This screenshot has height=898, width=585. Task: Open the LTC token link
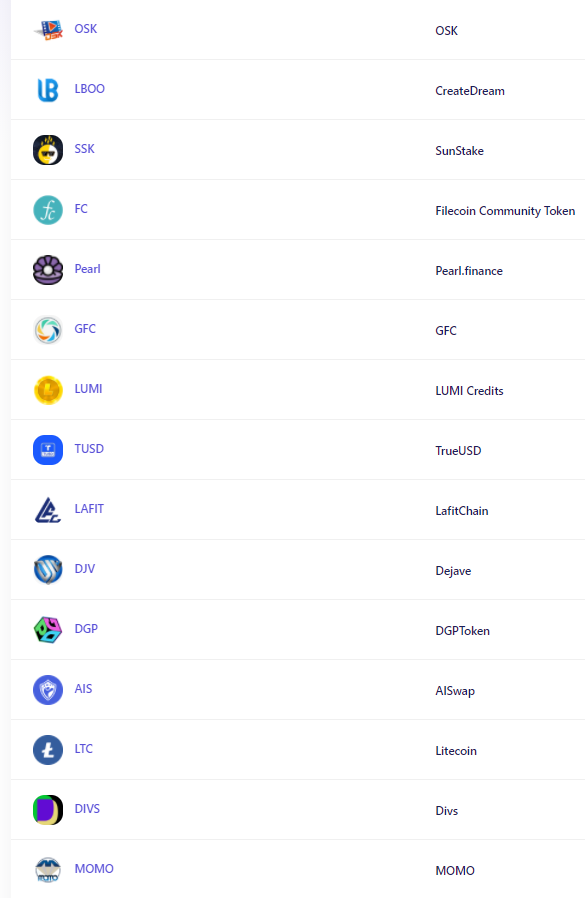click(x=84, y=749)
